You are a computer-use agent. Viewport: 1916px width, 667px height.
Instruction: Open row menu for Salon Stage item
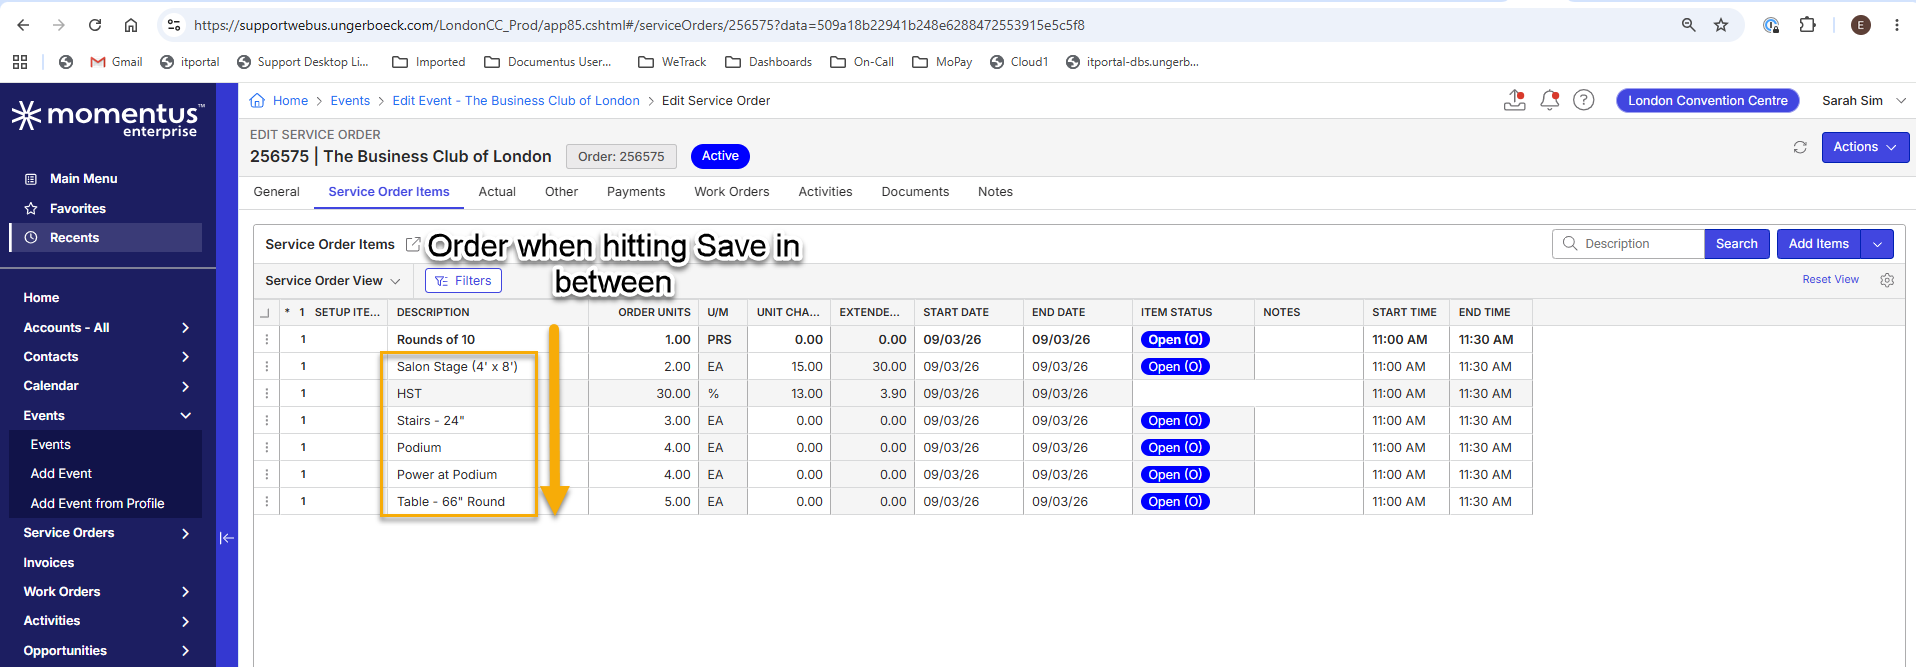[267, 367]
